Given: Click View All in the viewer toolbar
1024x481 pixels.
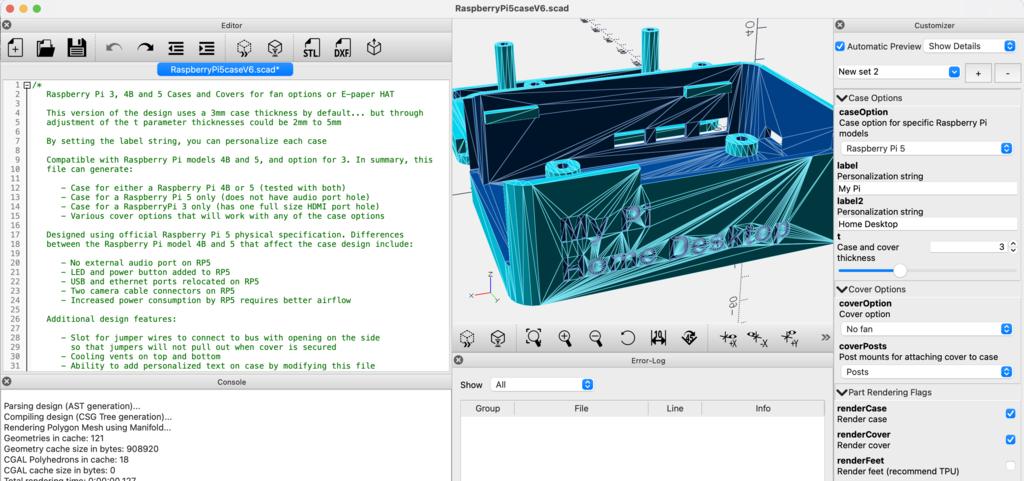Looking at the screenshot, I should tap(534, 337).
